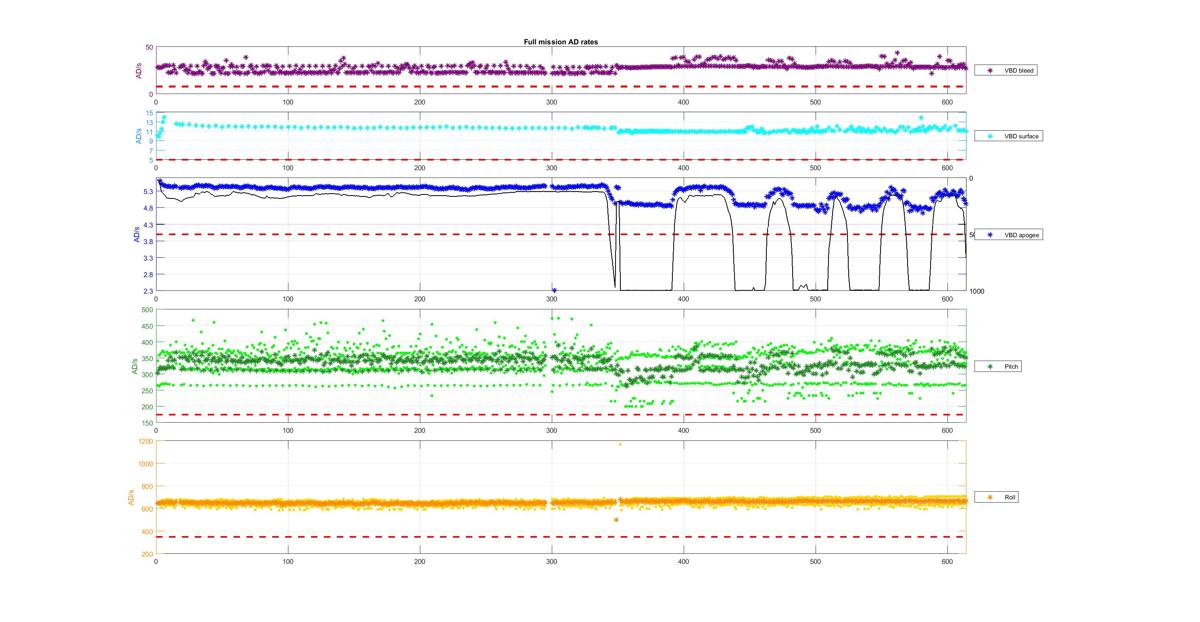
Task: Select the 'VBD surface' legend label
Action: pos(1020,136)
